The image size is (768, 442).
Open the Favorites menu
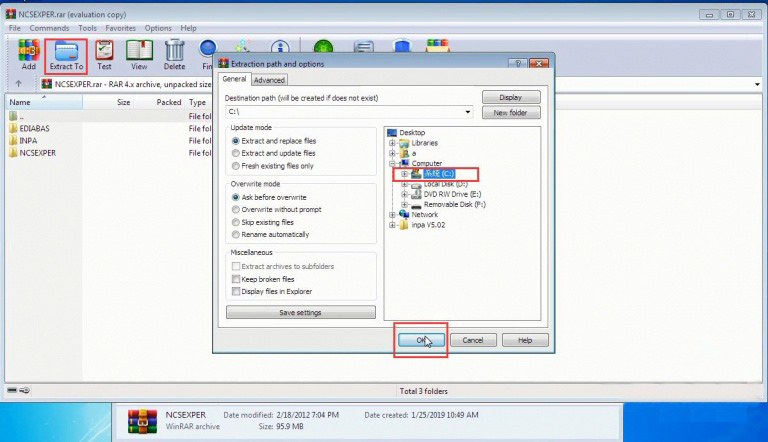(x=120, y=28)
